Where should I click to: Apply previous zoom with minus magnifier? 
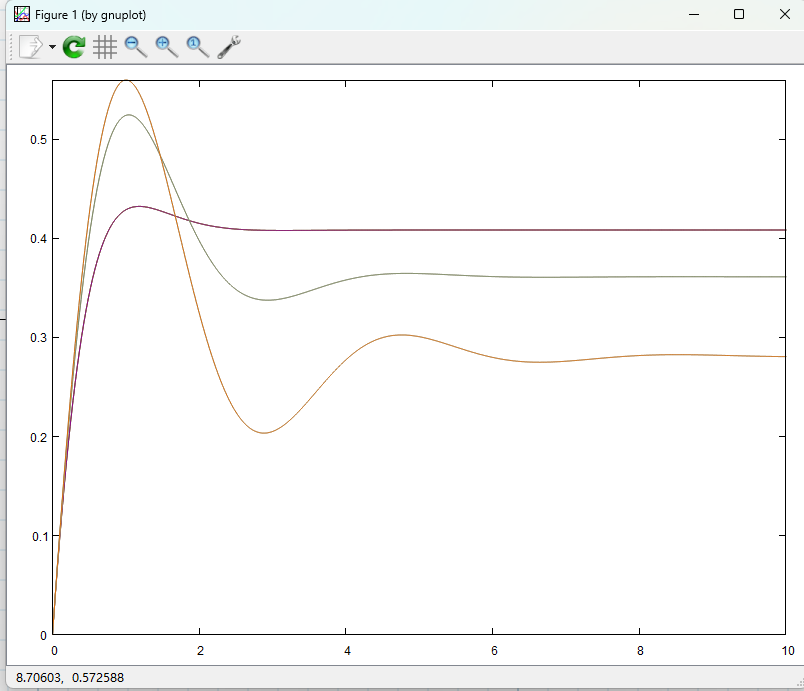pyautogui.click(x=136, y=47)
